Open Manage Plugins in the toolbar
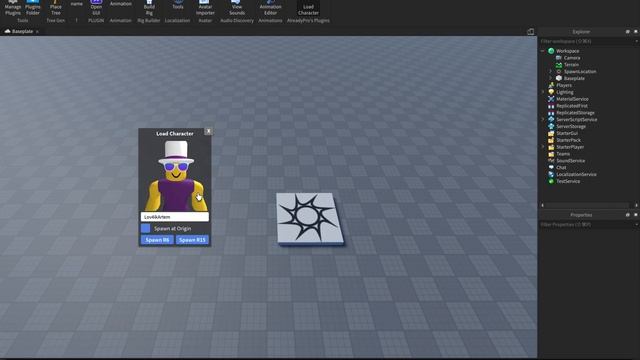Viewport: 640px width, 360px height. (x=13, y=8)
